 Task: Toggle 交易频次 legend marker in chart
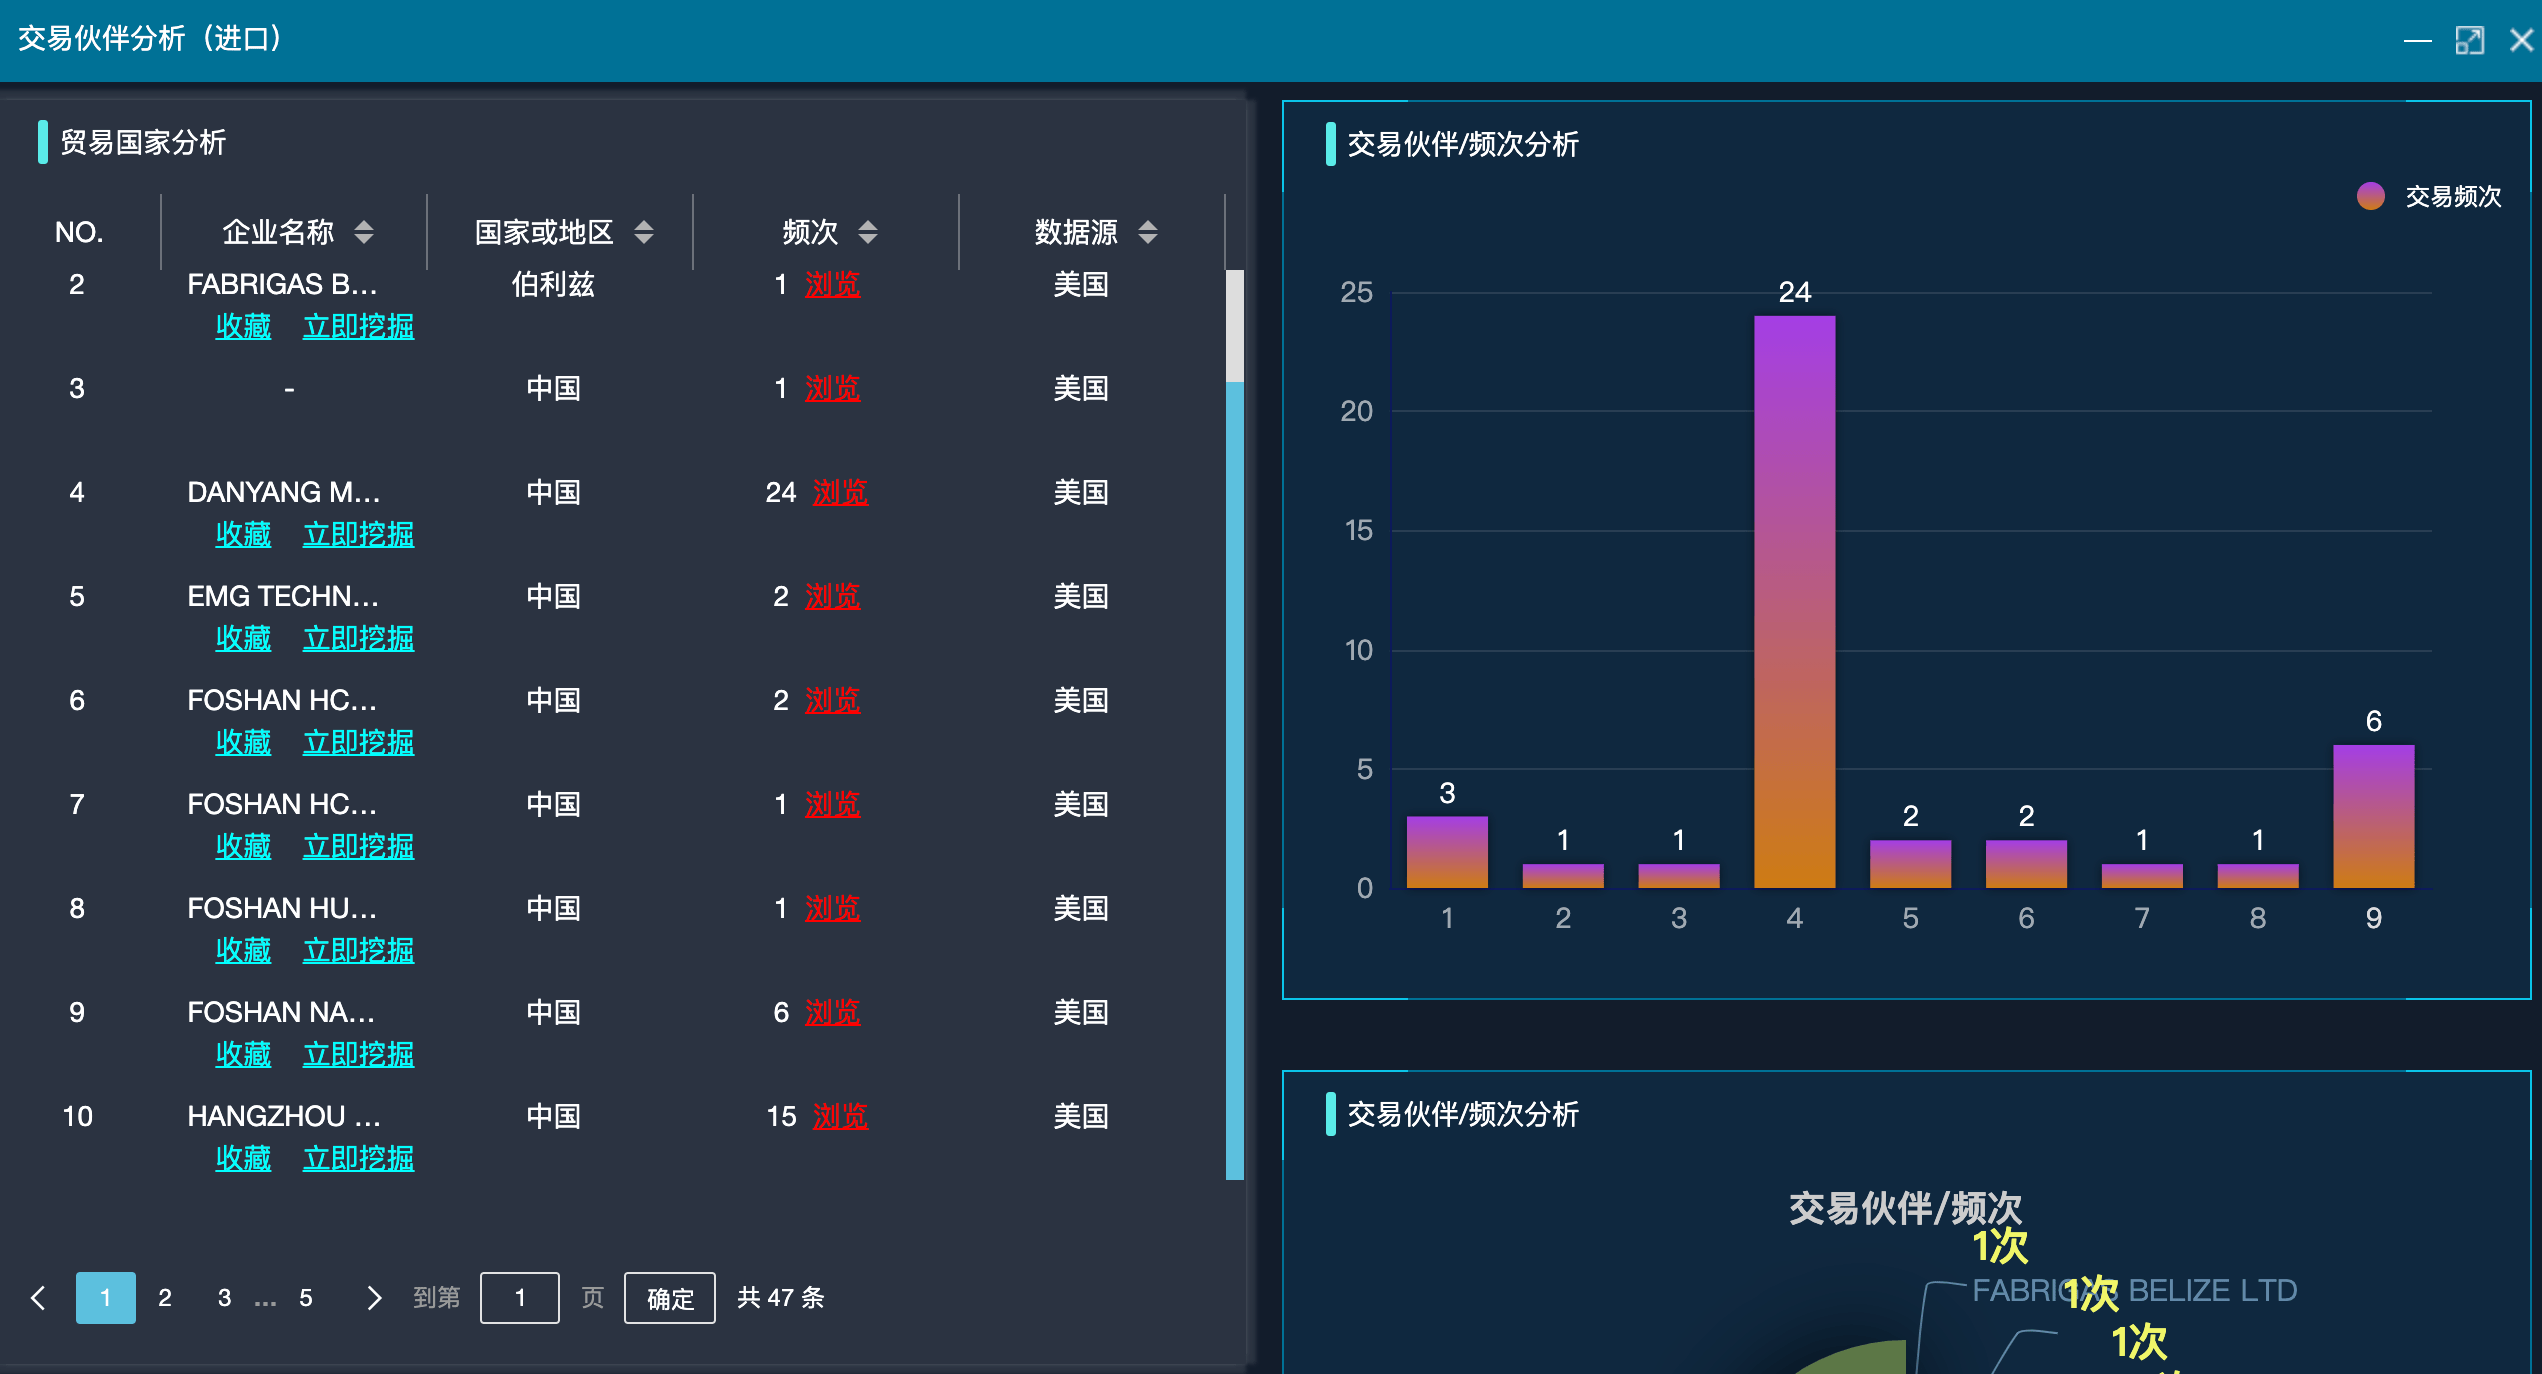tap(2370, 196)
